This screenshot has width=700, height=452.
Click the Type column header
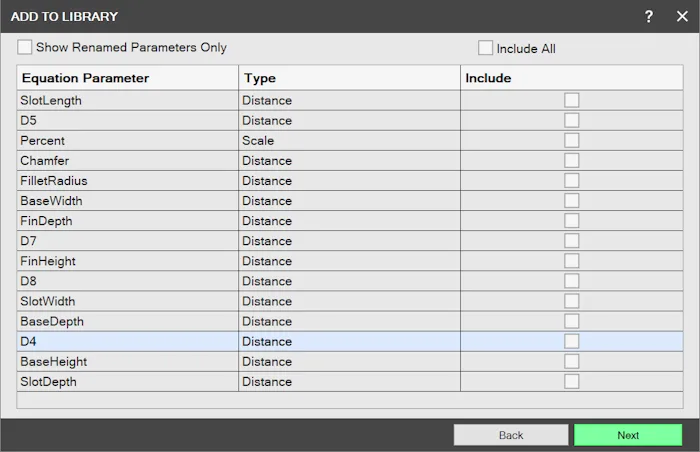[x=350, y=78]
